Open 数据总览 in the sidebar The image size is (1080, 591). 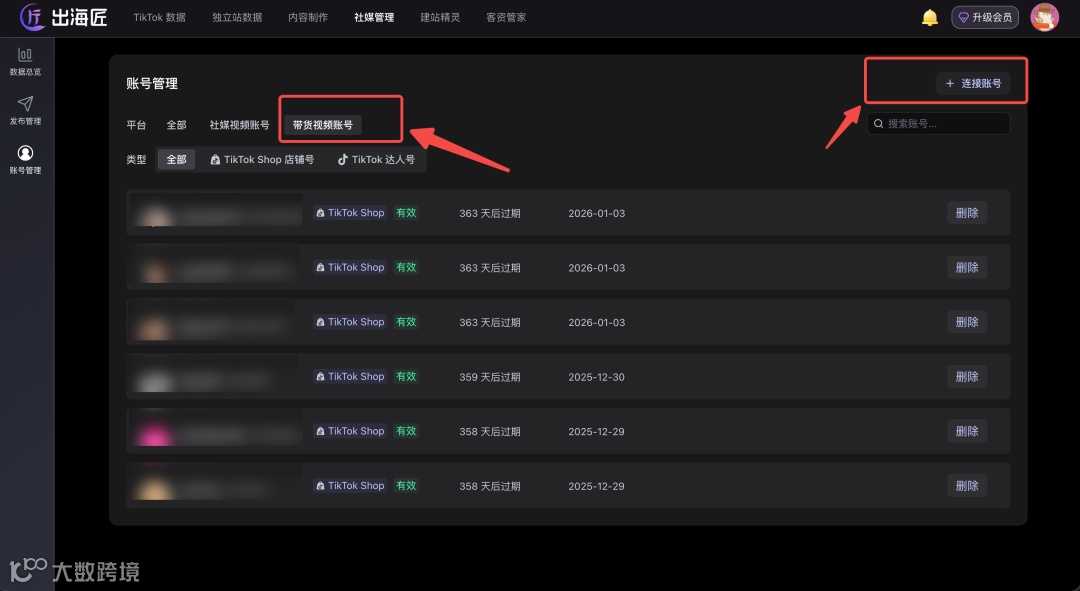coord(25,61)
